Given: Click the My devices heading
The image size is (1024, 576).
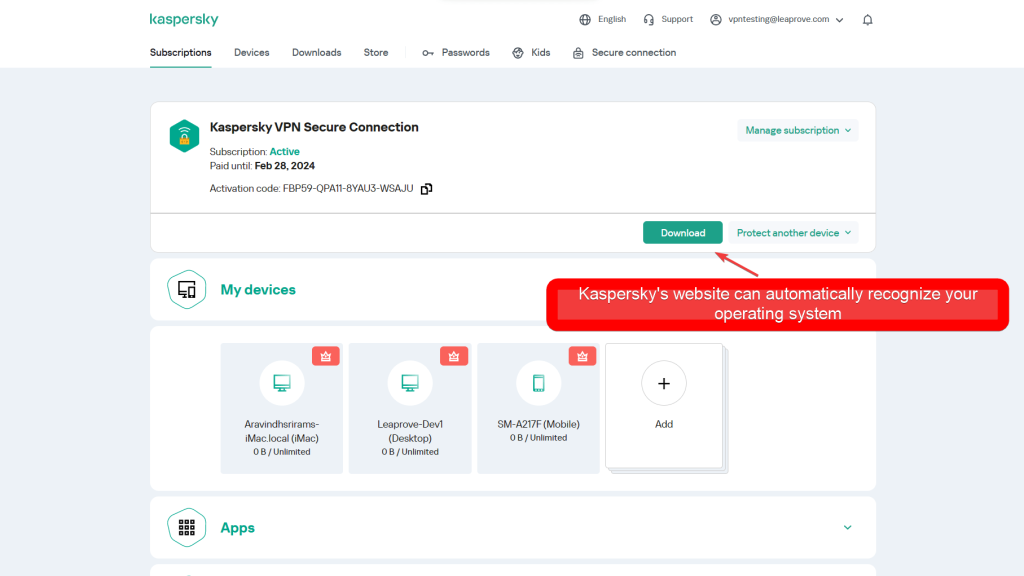Looking at the screenshot, I should (258, 289).
